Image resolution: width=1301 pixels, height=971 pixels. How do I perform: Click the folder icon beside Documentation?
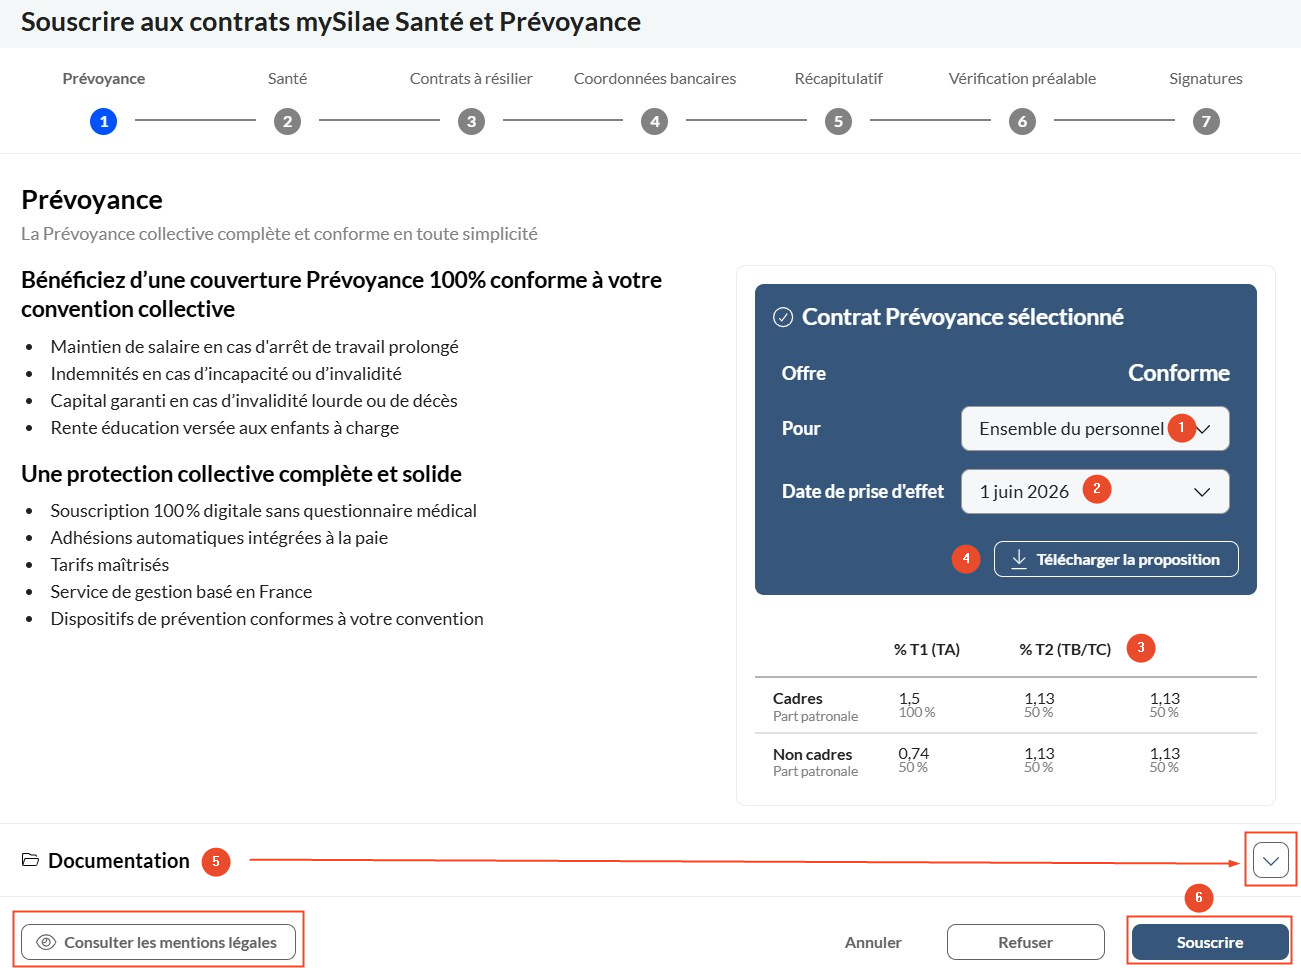coord(30,860)
